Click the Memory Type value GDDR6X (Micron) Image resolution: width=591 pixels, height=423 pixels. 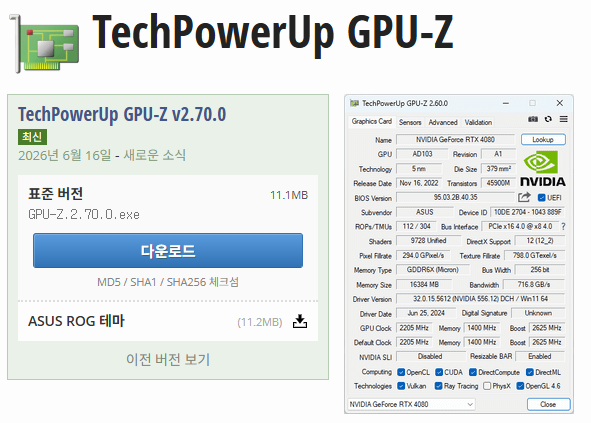[433, 270]
